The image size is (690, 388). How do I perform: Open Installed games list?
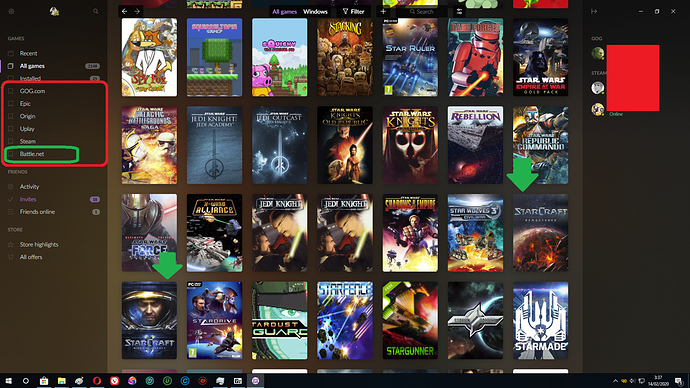(30, 78)
